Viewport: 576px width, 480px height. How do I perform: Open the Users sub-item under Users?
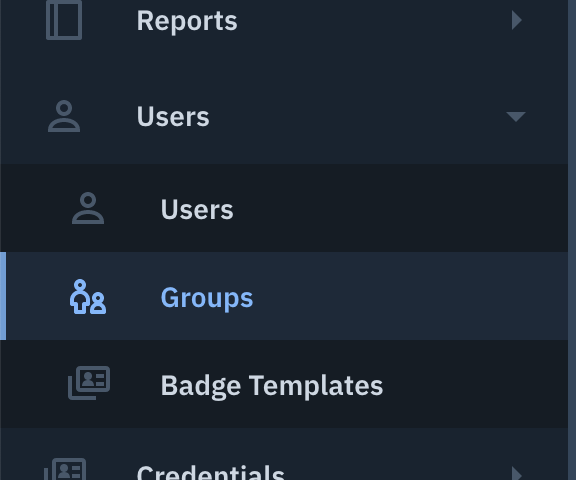coord(197,209)
